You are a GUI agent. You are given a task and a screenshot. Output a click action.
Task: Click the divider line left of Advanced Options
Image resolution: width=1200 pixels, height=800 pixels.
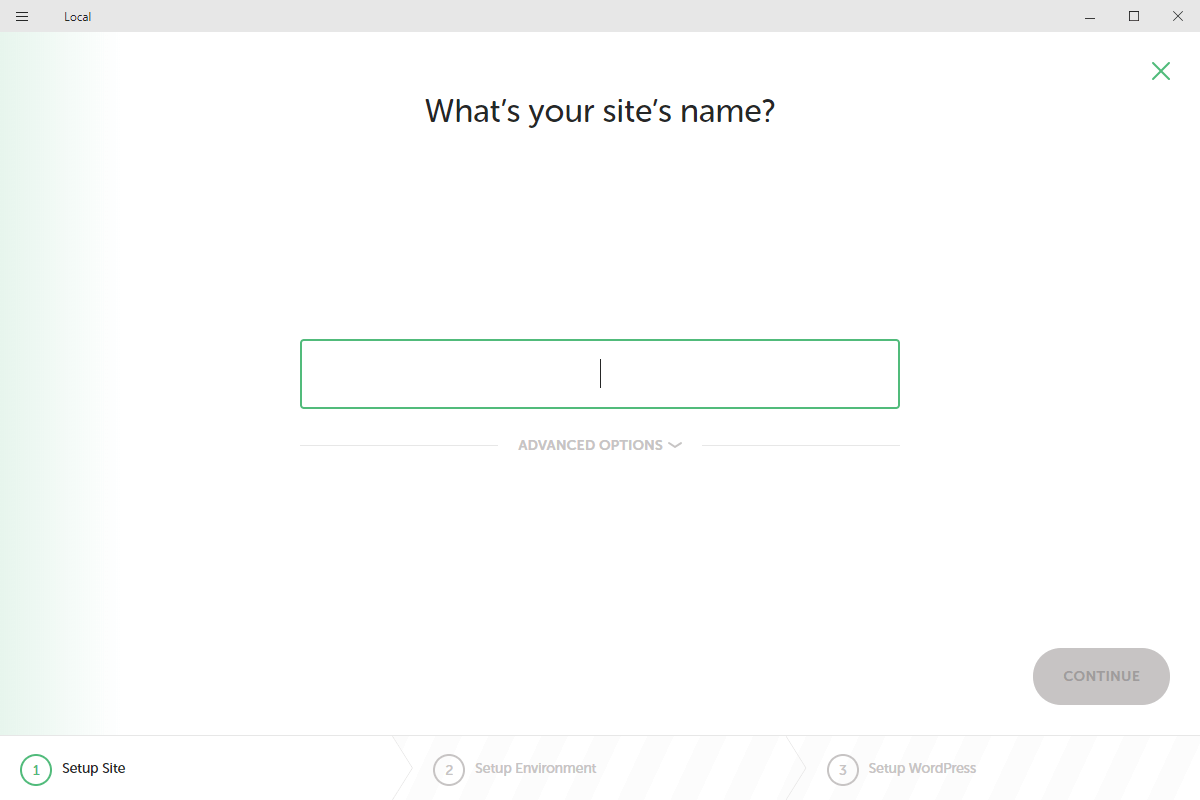coord(398,445)
